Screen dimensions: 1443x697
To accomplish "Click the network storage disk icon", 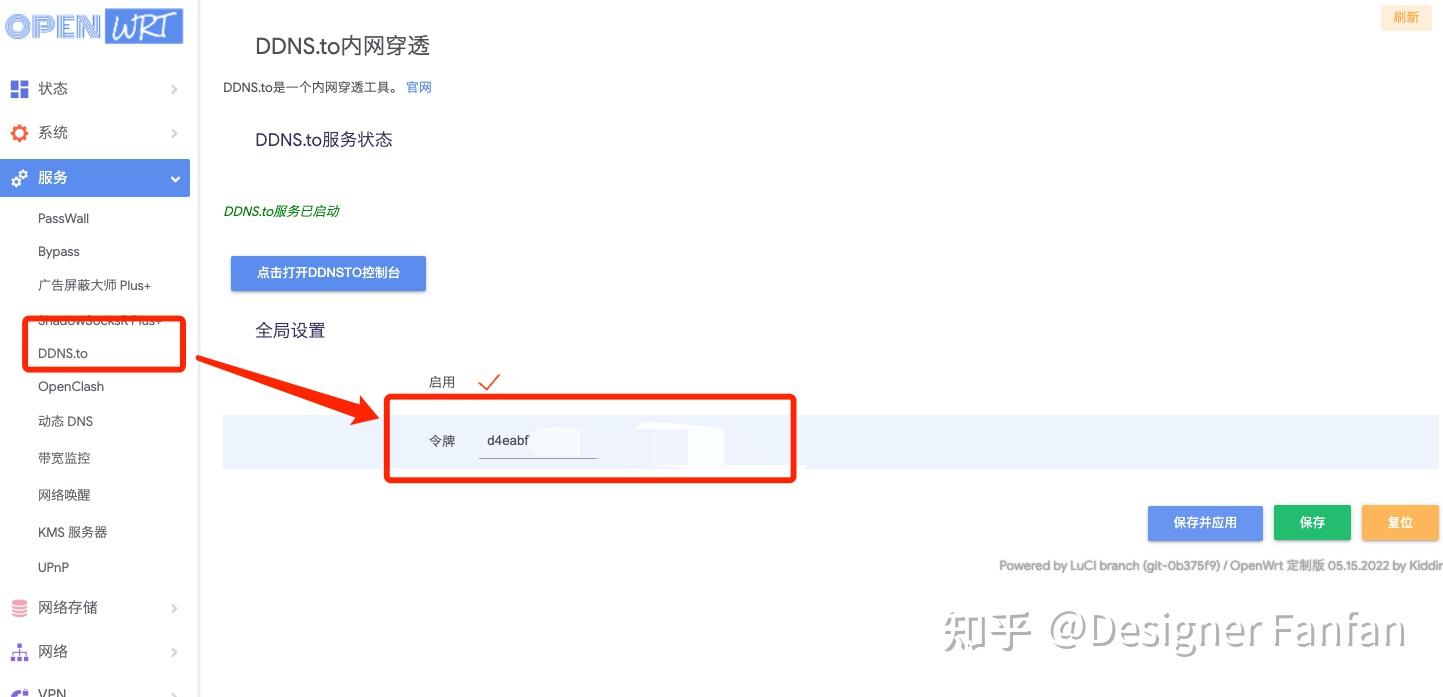I will pyautogui.click(x=19, y=608).
